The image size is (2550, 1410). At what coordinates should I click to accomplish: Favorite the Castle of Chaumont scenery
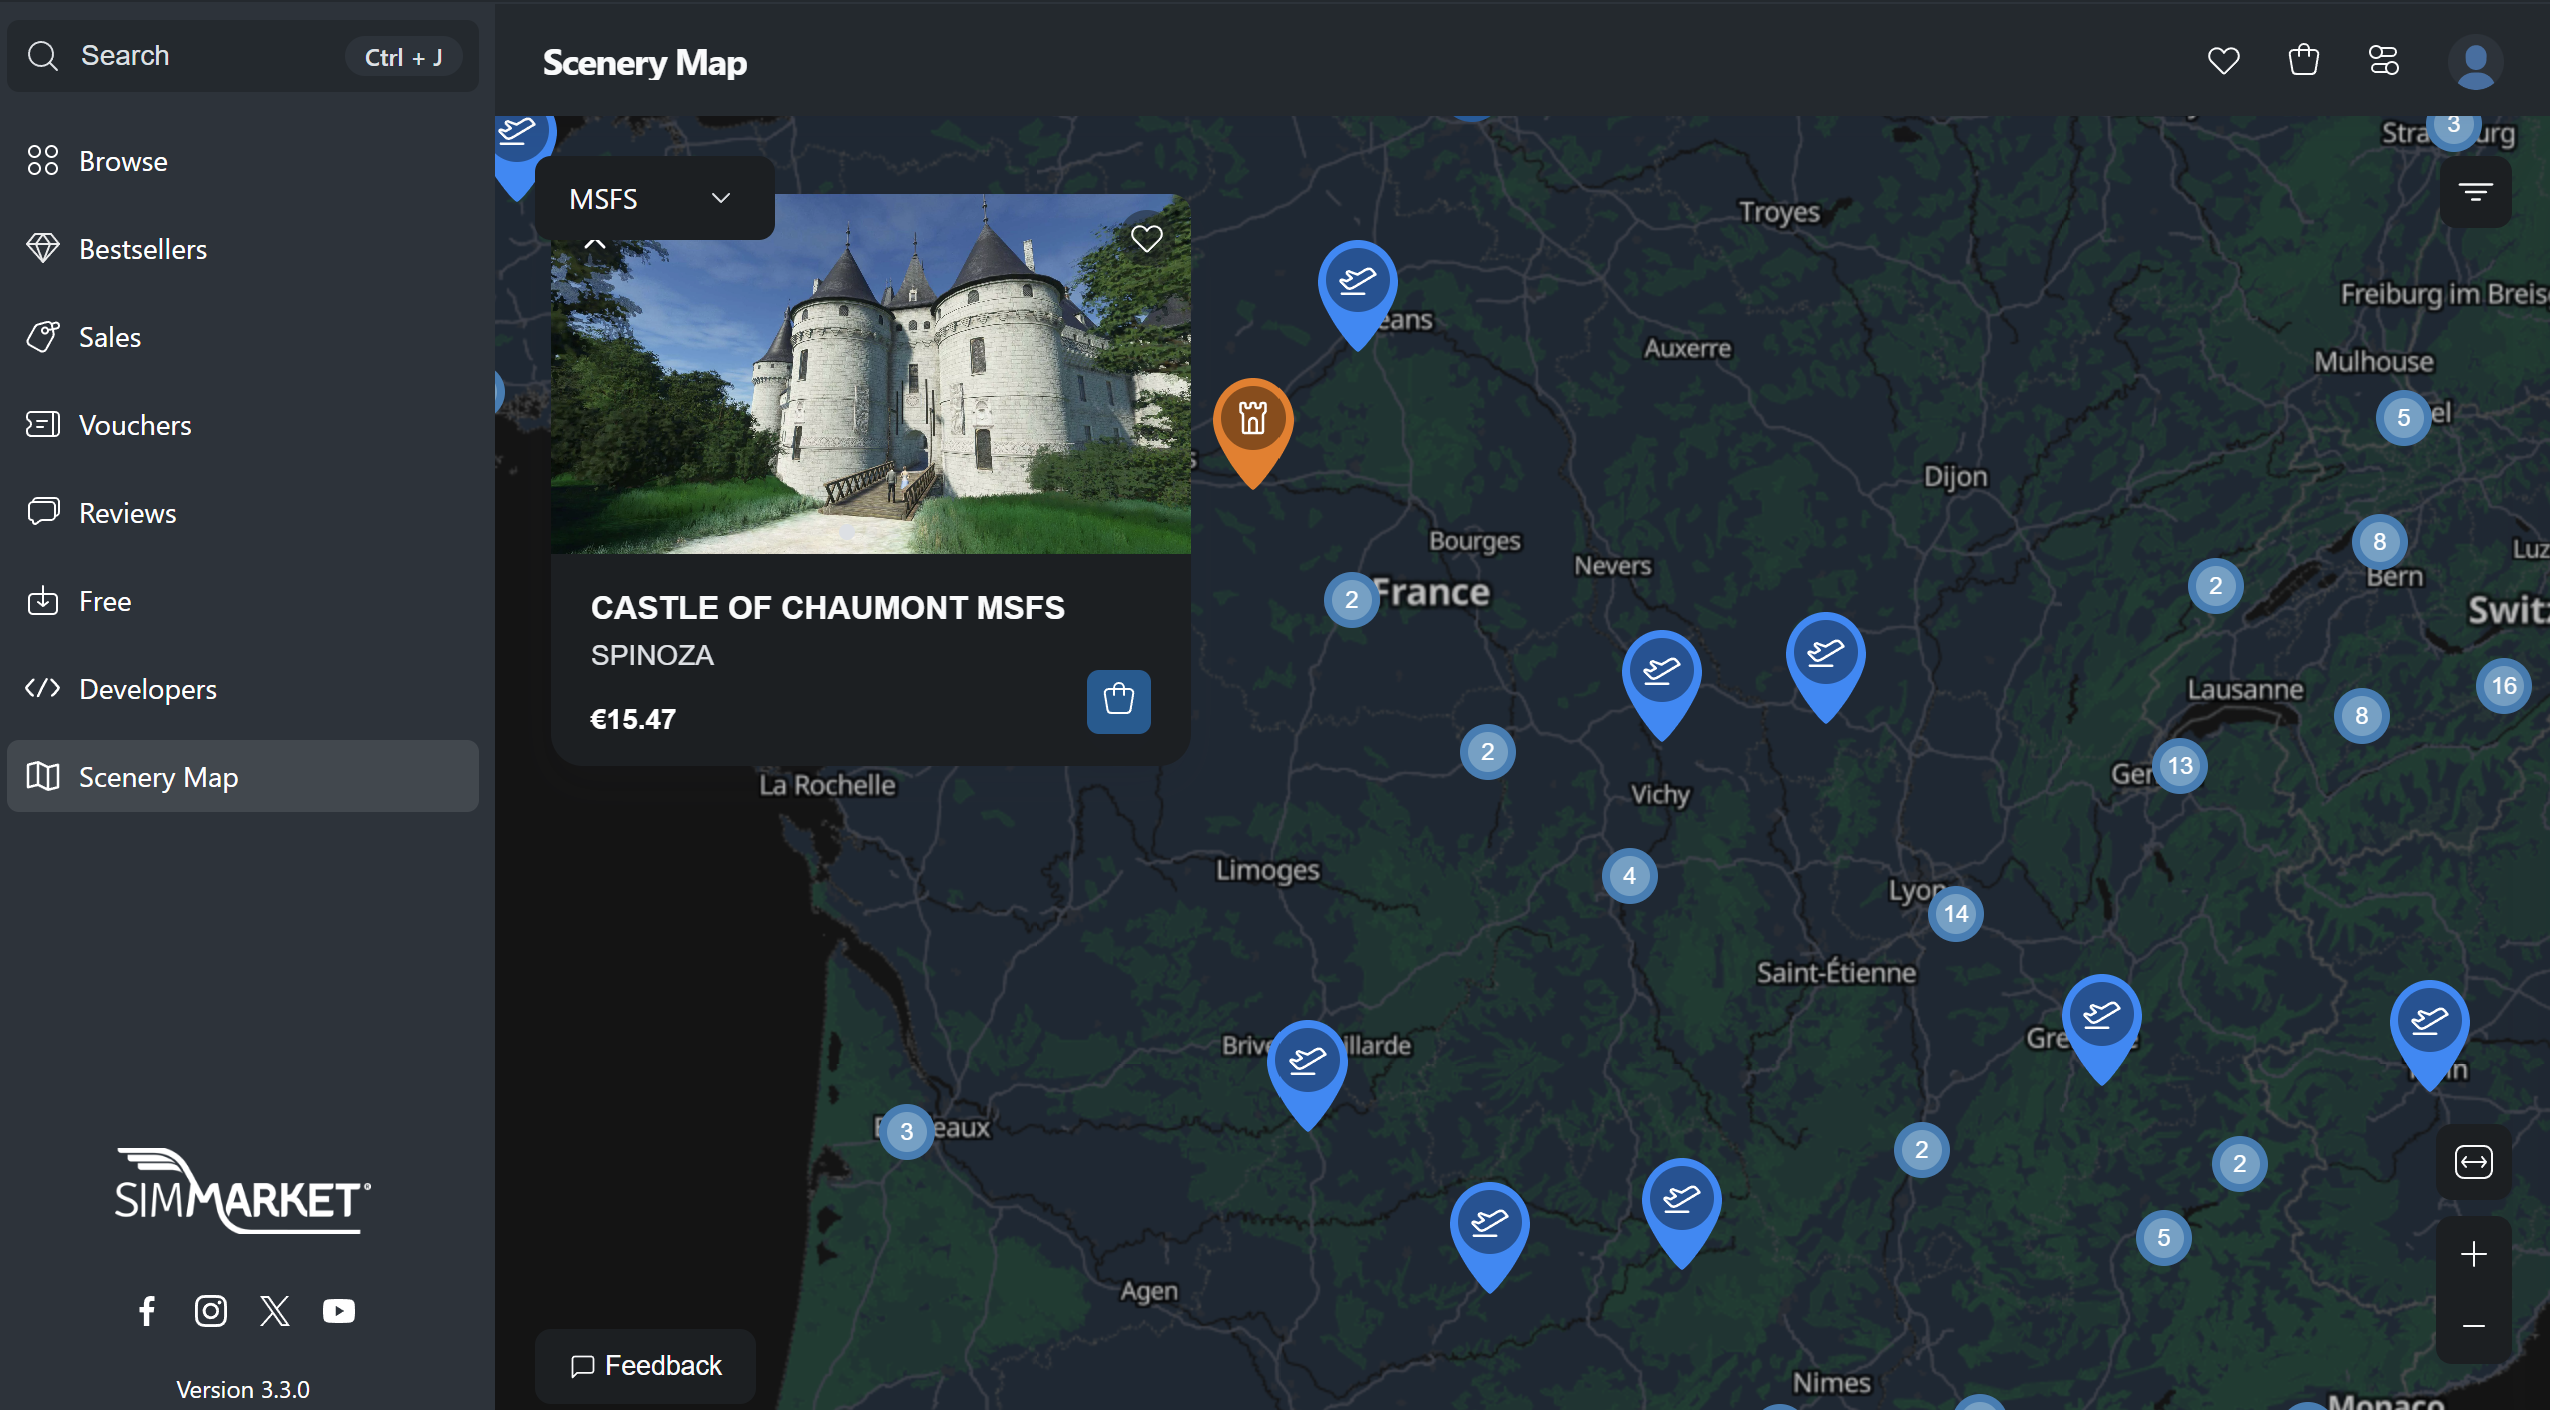coord(1146,239)
